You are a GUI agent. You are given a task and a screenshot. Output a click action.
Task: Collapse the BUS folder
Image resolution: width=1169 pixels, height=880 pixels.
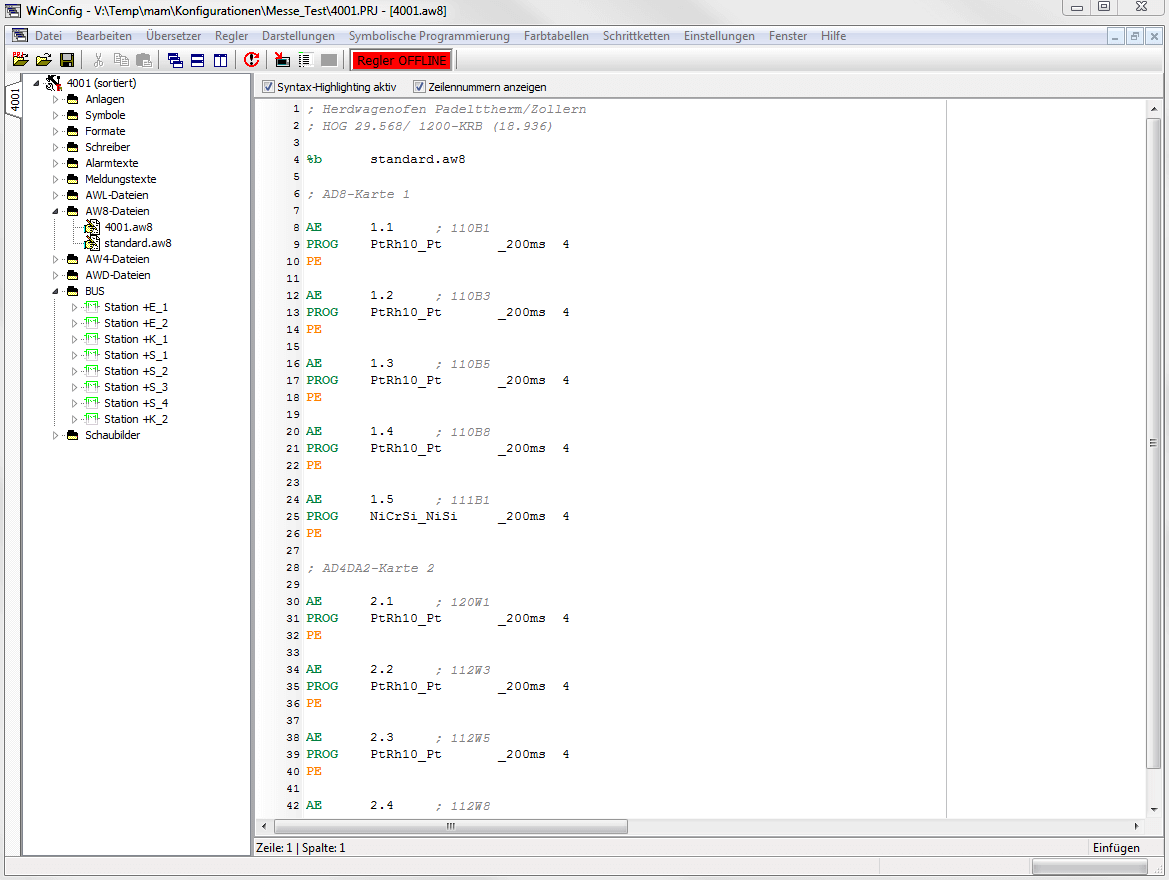pos(55,292)
